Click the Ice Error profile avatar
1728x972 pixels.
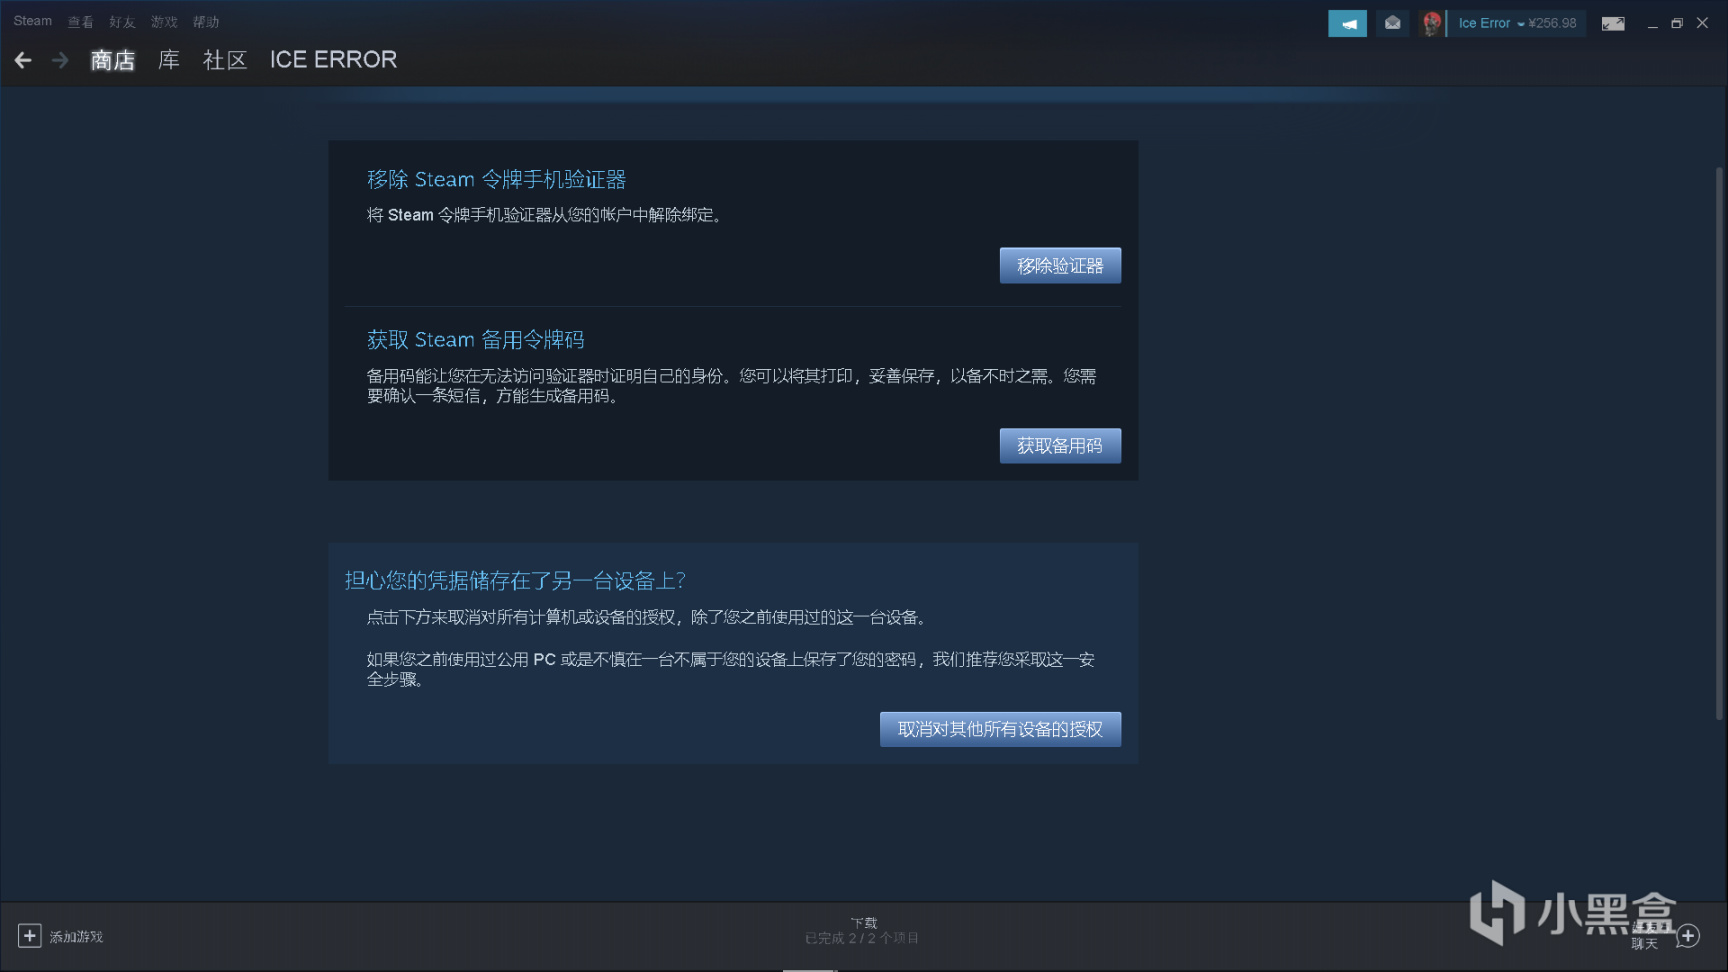coord(1430,22)
